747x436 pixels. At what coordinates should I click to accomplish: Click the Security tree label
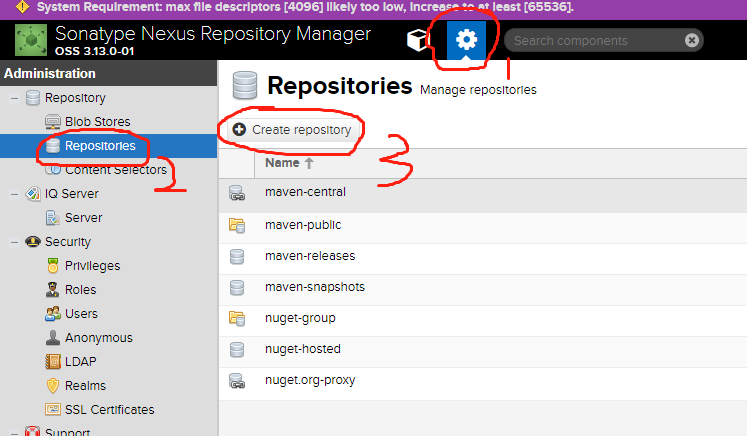tap(68, 242)
